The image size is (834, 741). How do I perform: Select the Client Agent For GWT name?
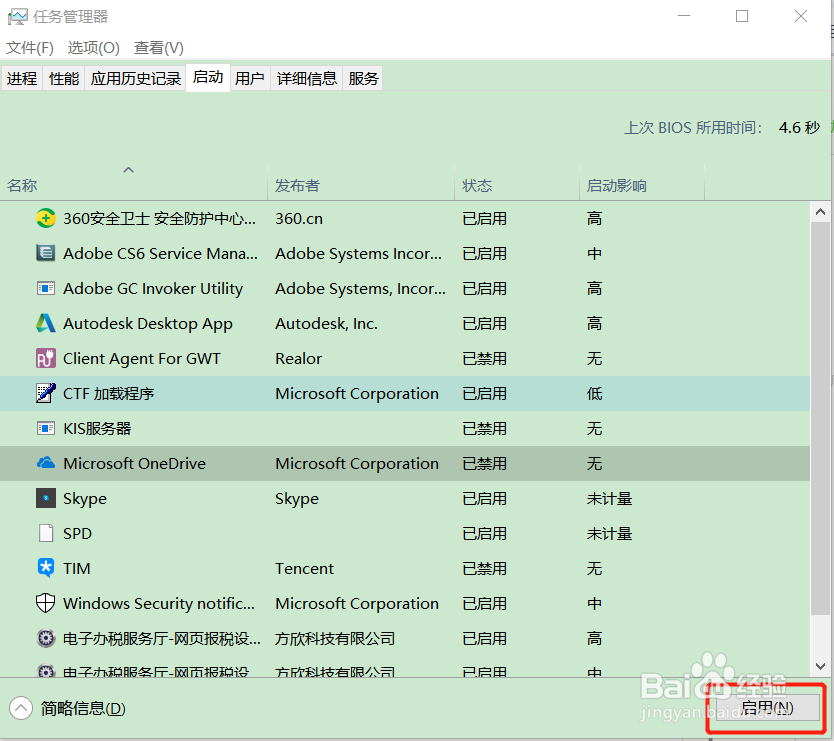(141, 359)
